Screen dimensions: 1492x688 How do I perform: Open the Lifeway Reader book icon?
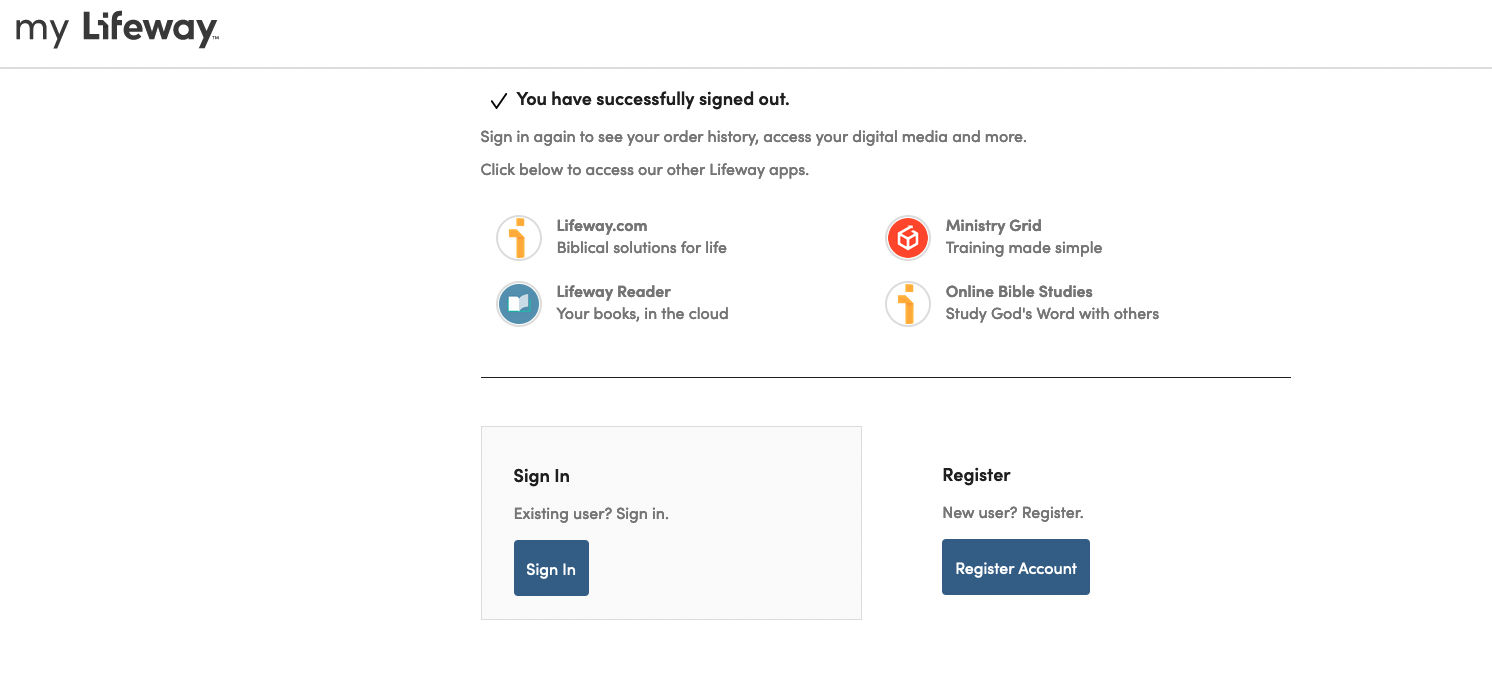point(519,304)
